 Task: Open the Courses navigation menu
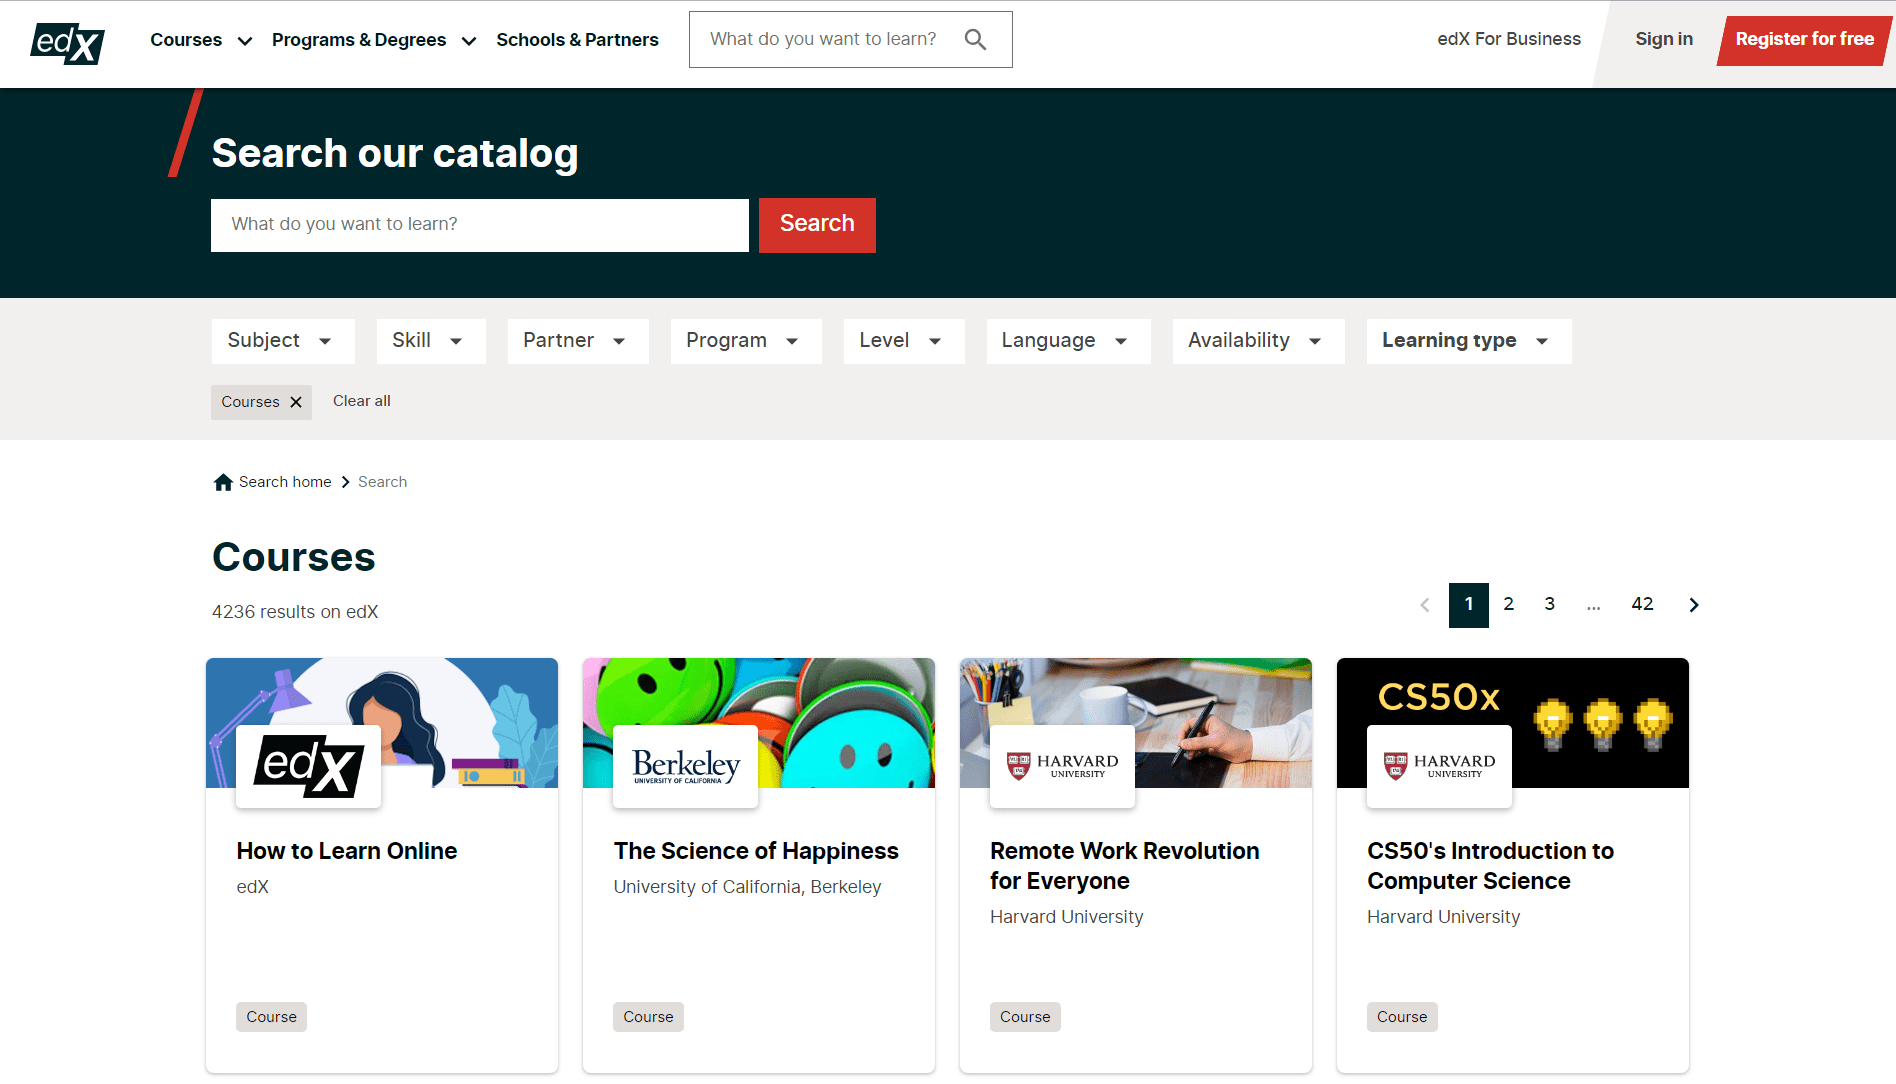[x=199, y=39]
